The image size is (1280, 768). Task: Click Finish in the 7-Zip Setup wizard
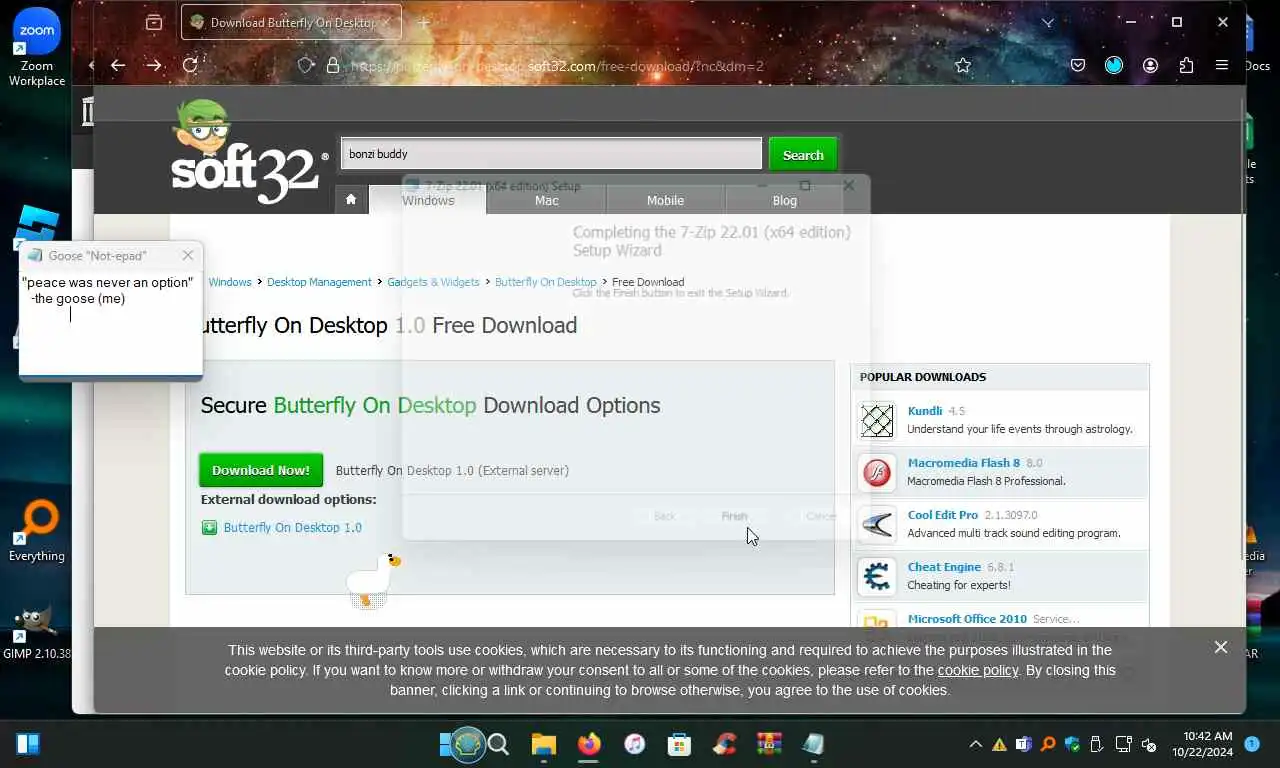click(734, 516)
